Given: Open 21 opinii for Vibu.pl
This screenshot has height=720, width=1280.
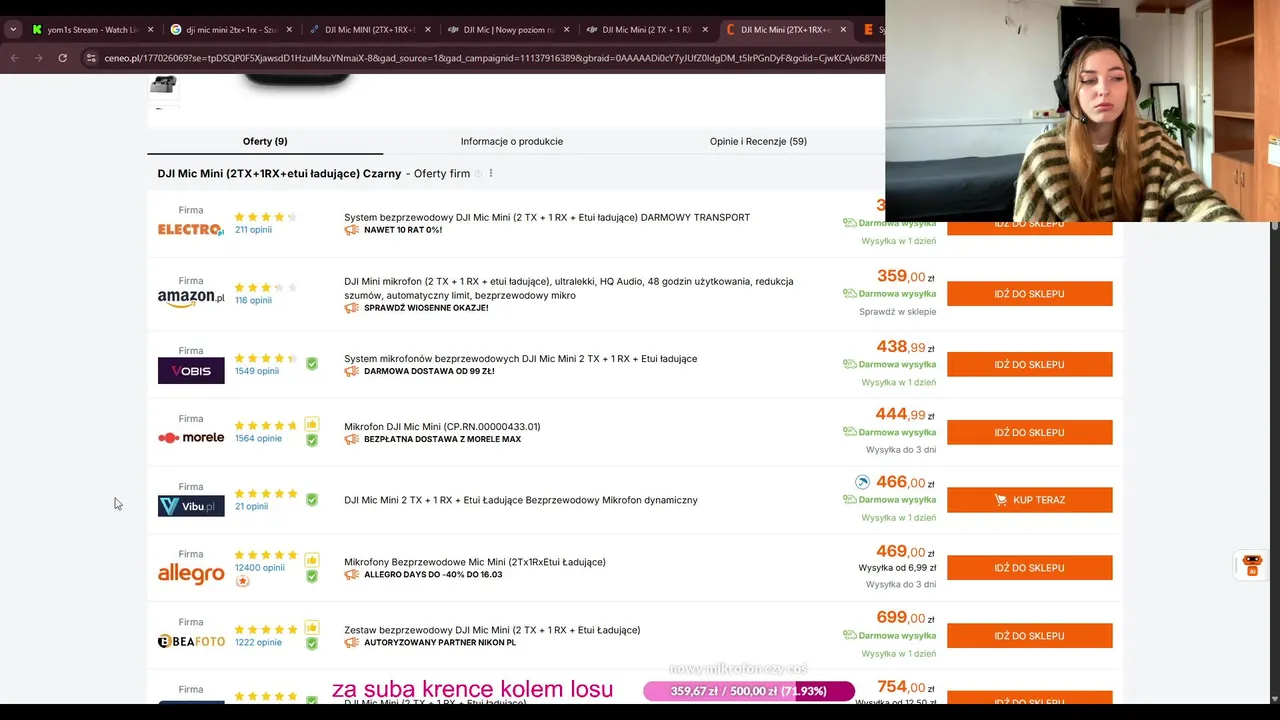Looking at the screenshot, I should pos(251,506).
